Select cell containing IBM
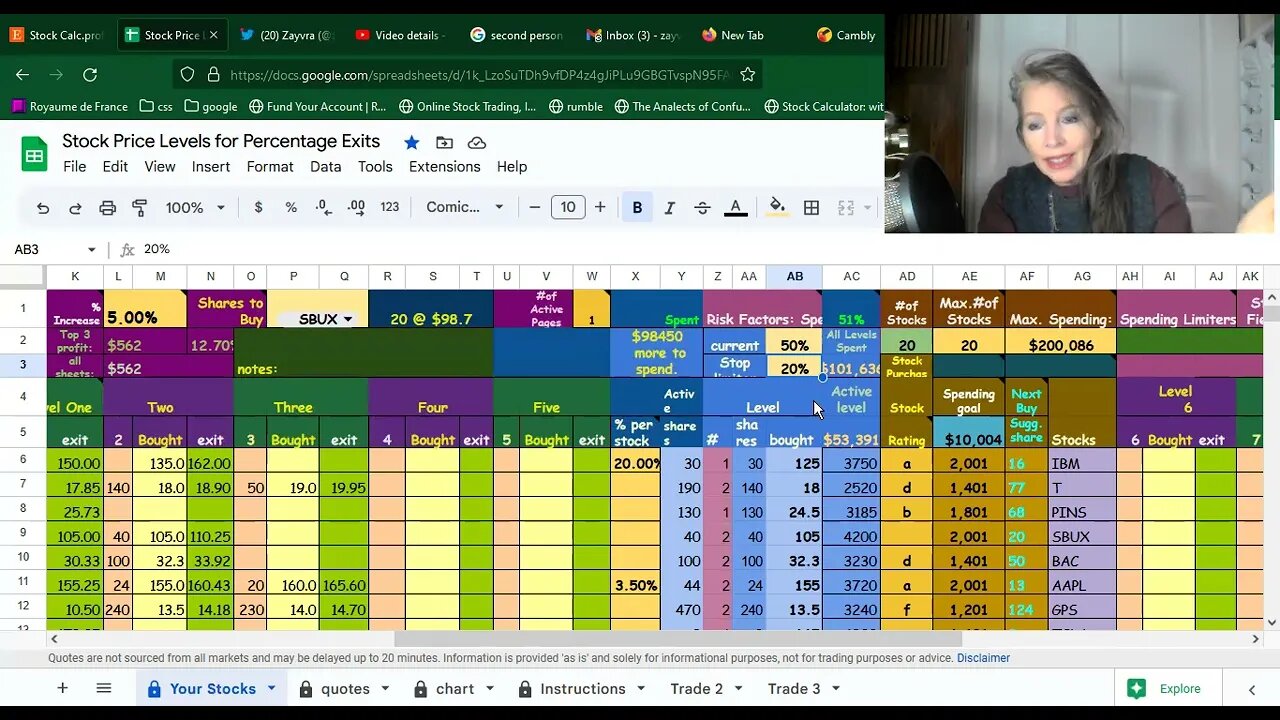Screen dimensions: 1280x720 point(1083,464)
